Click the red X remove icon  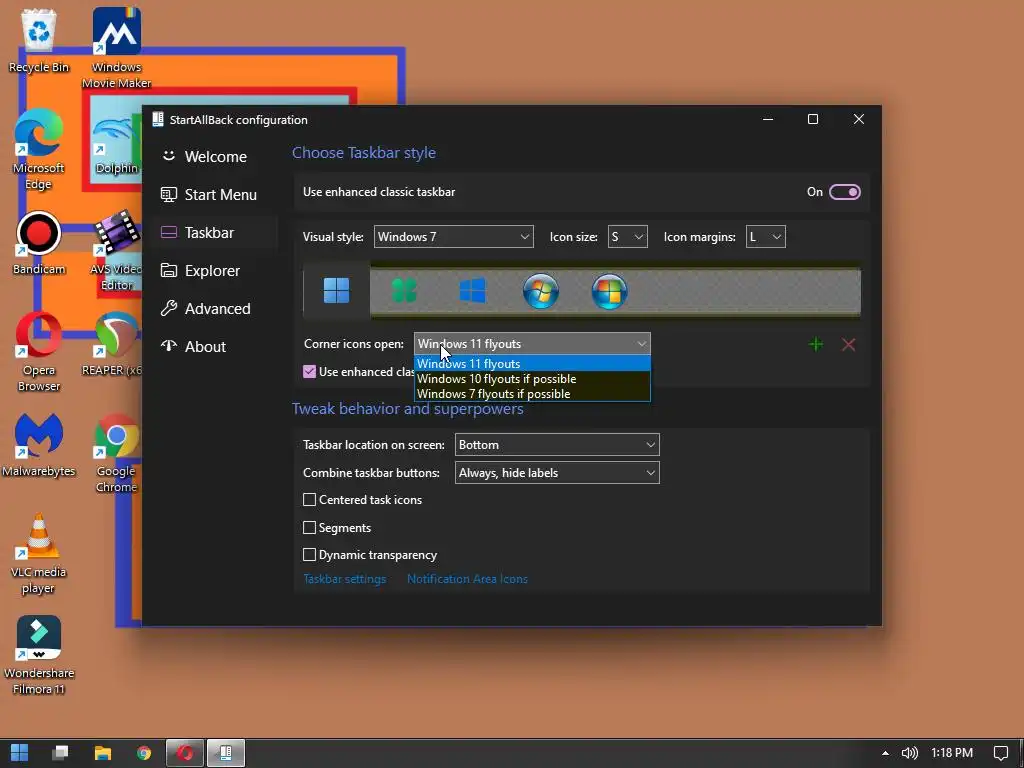tap(848, 344)
